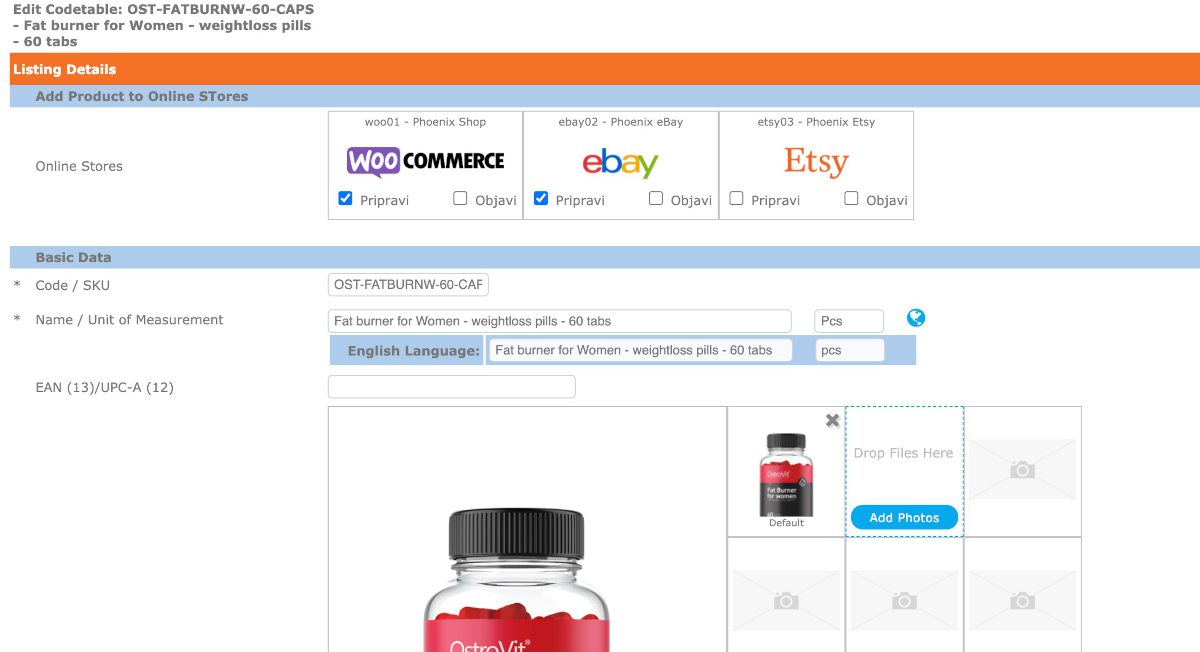Click the Add Photos button
The height and width of the screenshot is (652, 1200).
(904, 517)
